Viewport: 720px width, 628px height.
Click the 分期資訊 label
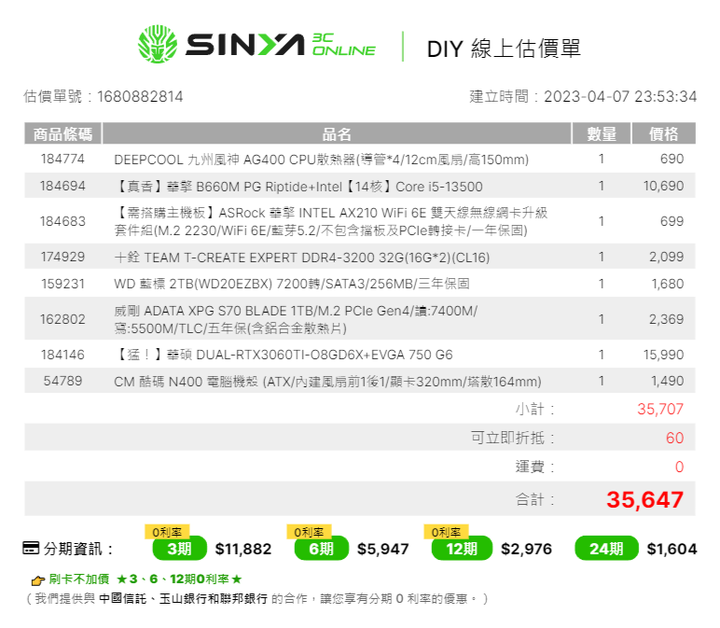click(78, 548)
